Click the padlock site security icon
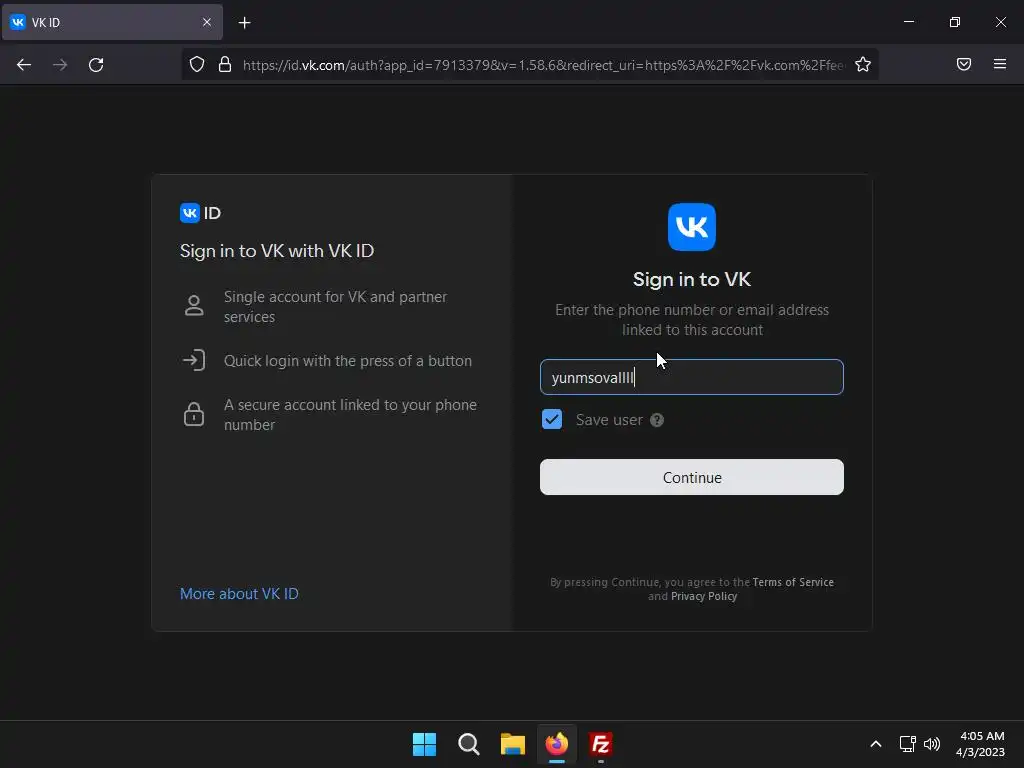 [x=225, y=64]
